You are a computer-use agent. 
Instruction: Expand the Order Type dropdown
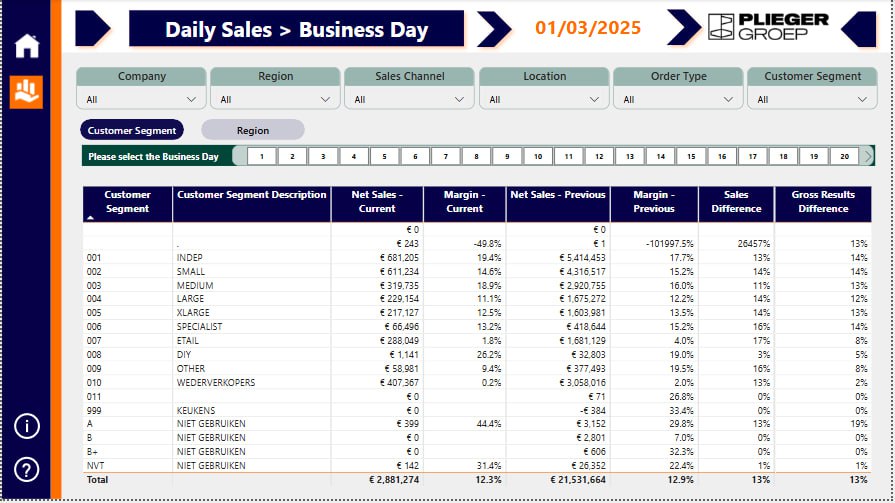pyautogui.click(x=677, y=99)
